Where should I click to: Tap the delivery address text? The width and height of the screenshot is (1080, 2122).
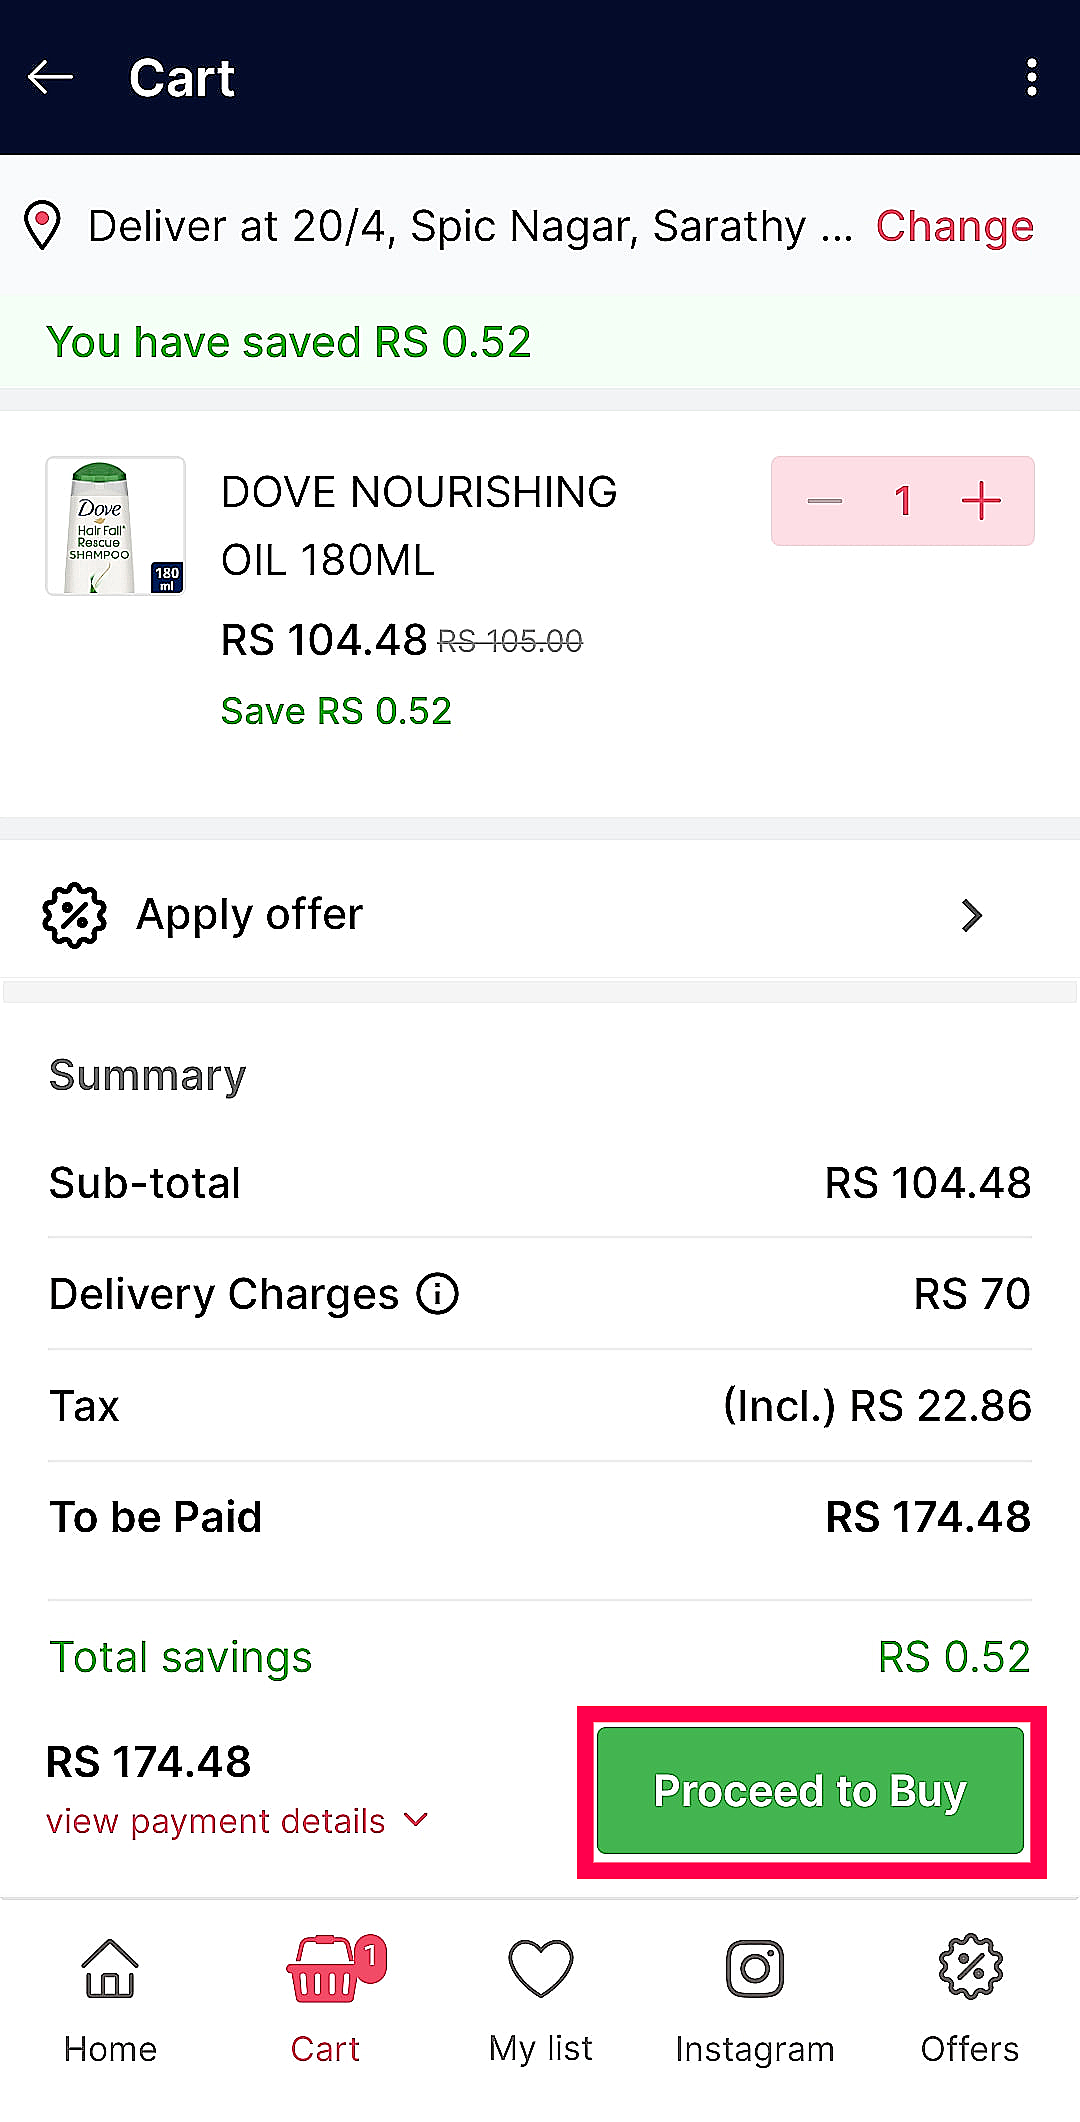pos(470,226)
